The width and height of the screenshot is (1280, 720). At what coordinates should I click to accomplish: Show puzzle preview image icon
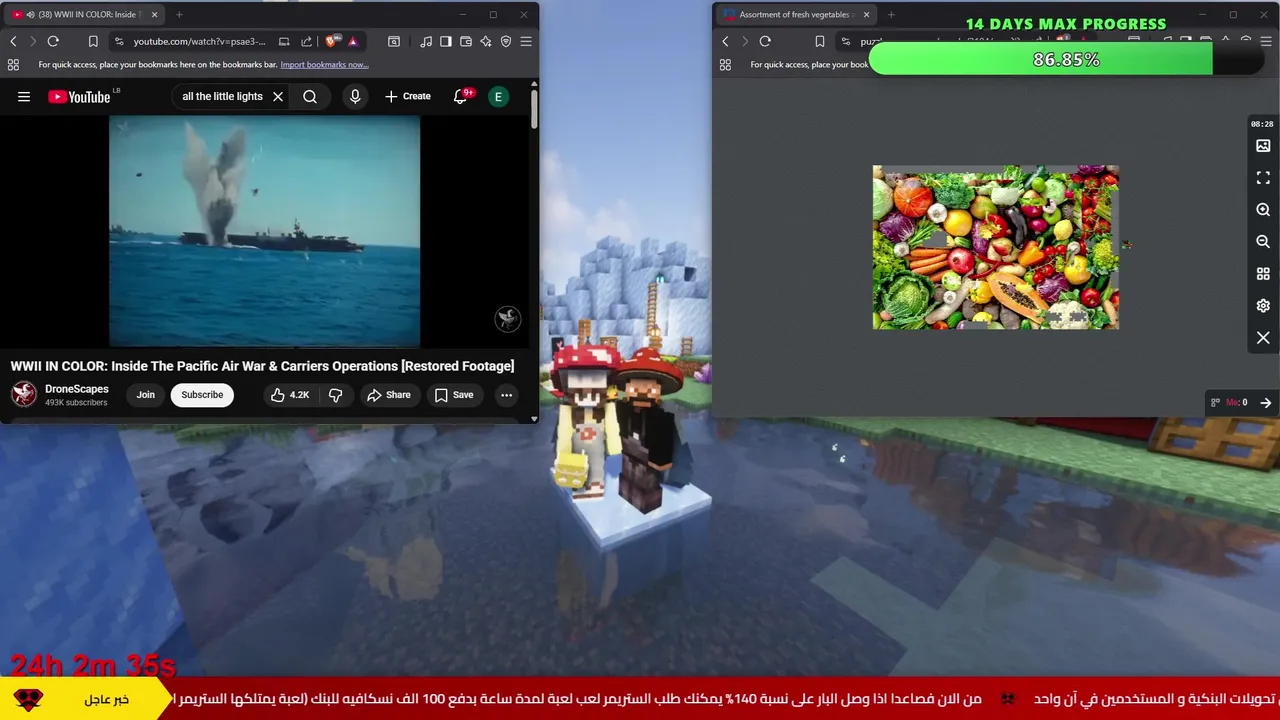(1263, 146)
